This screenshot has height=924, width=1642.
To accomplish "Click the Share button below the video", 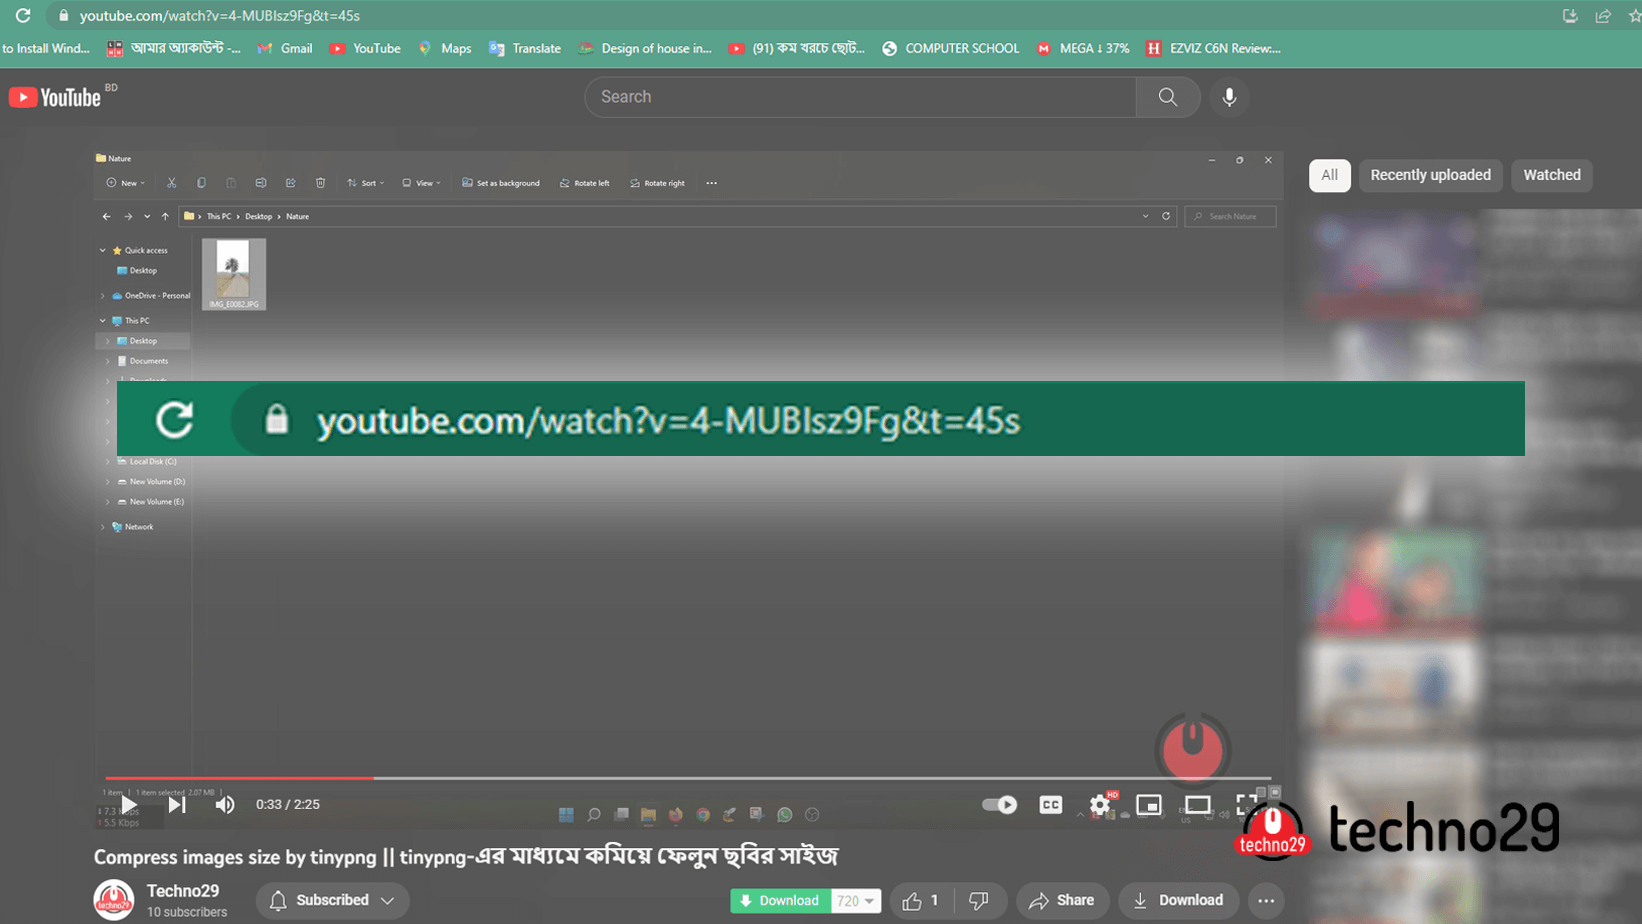I will coord(1063,901).
